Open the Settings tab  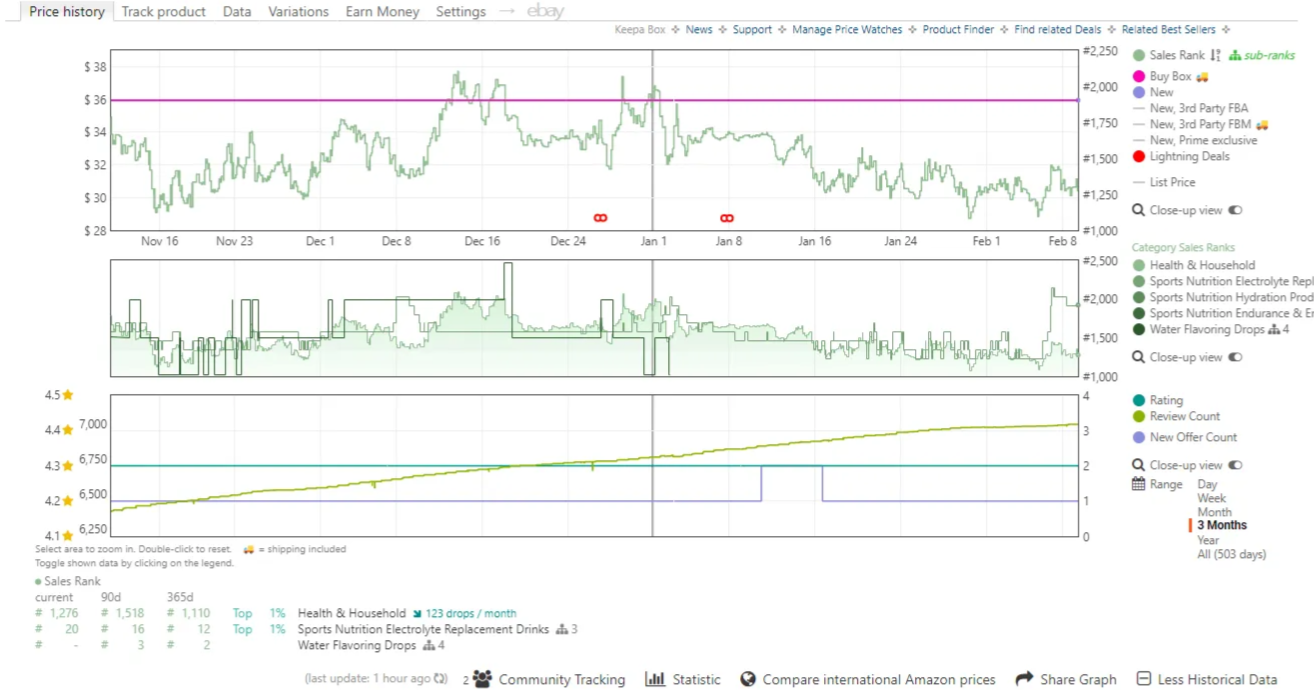point(461,12)
